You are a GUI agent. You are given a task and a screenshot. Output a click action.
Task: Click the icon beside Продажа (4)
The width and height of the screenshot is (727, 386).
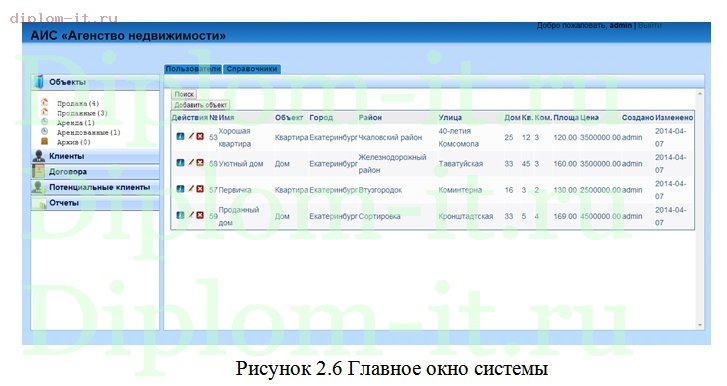pos(45,102)
